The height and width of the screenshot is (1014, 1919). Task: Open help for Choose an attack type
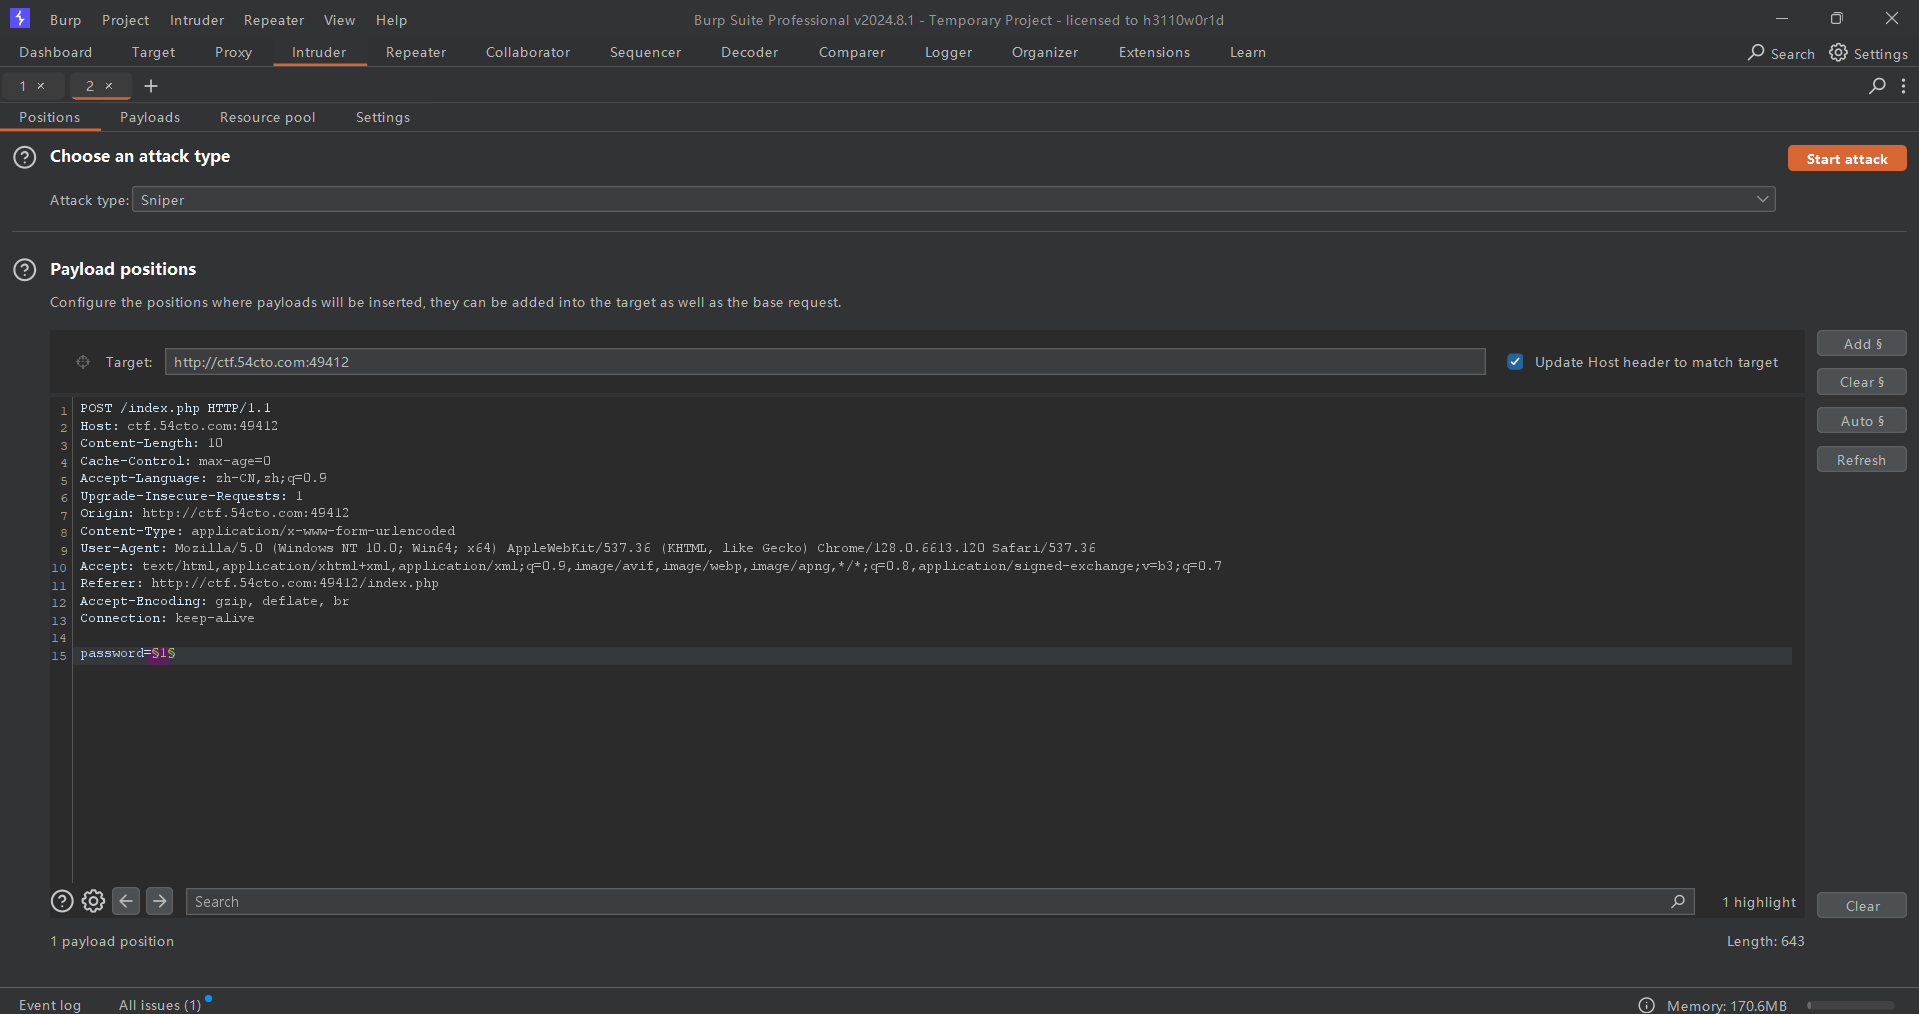click(25, 157)
